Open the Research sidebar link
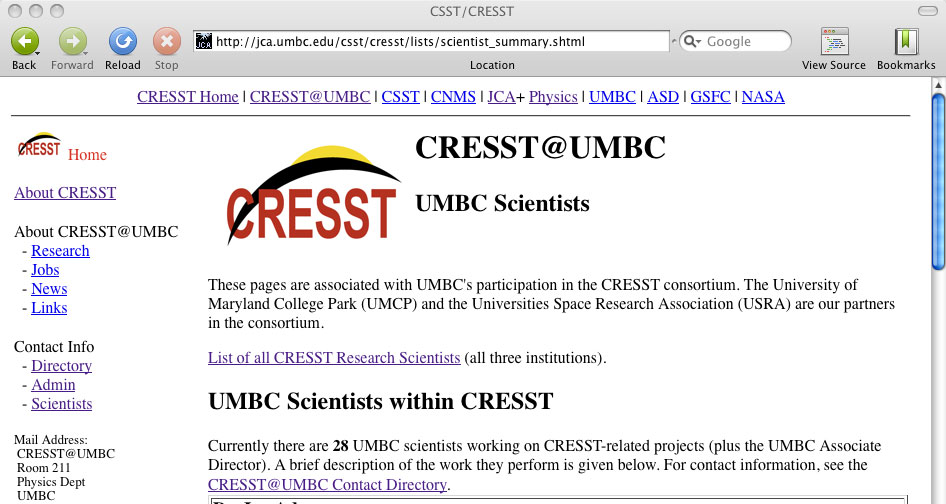The height and width of the screenshot is (504, 946). point(60,250)
